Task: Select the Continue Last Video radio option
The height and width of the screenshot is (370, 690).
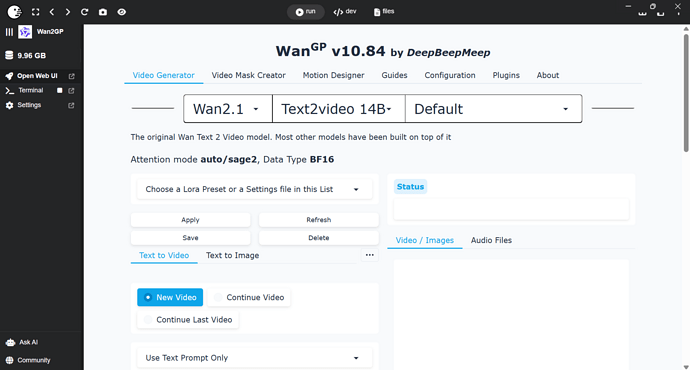Action: [x=188, y=320]
